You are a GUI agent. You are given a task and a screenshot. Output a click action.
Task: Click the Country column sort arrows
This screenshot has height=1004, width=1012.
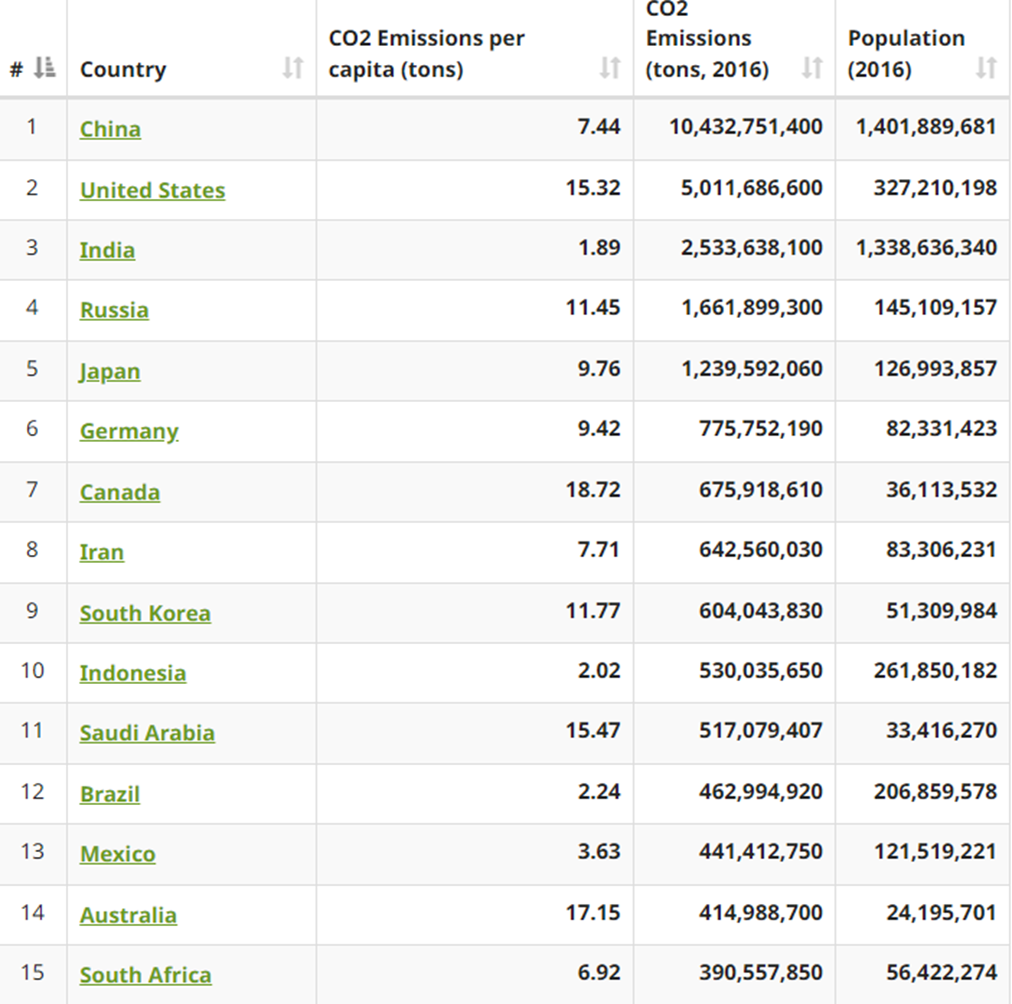[x=292, y=68]
